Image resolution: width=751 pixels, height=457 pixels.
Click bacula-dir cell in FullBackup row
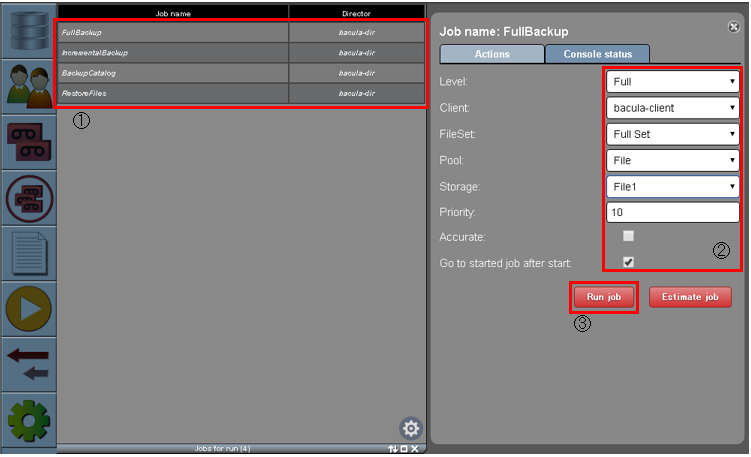point(356,33)
